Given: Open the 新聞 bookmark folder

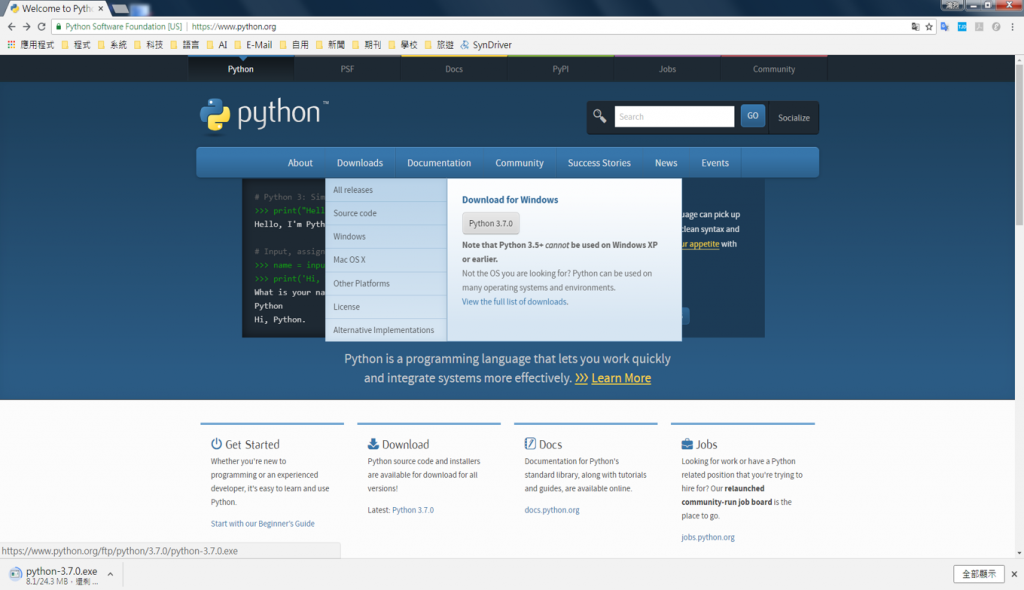Looking at the screenshot, I should coord(330,44).
